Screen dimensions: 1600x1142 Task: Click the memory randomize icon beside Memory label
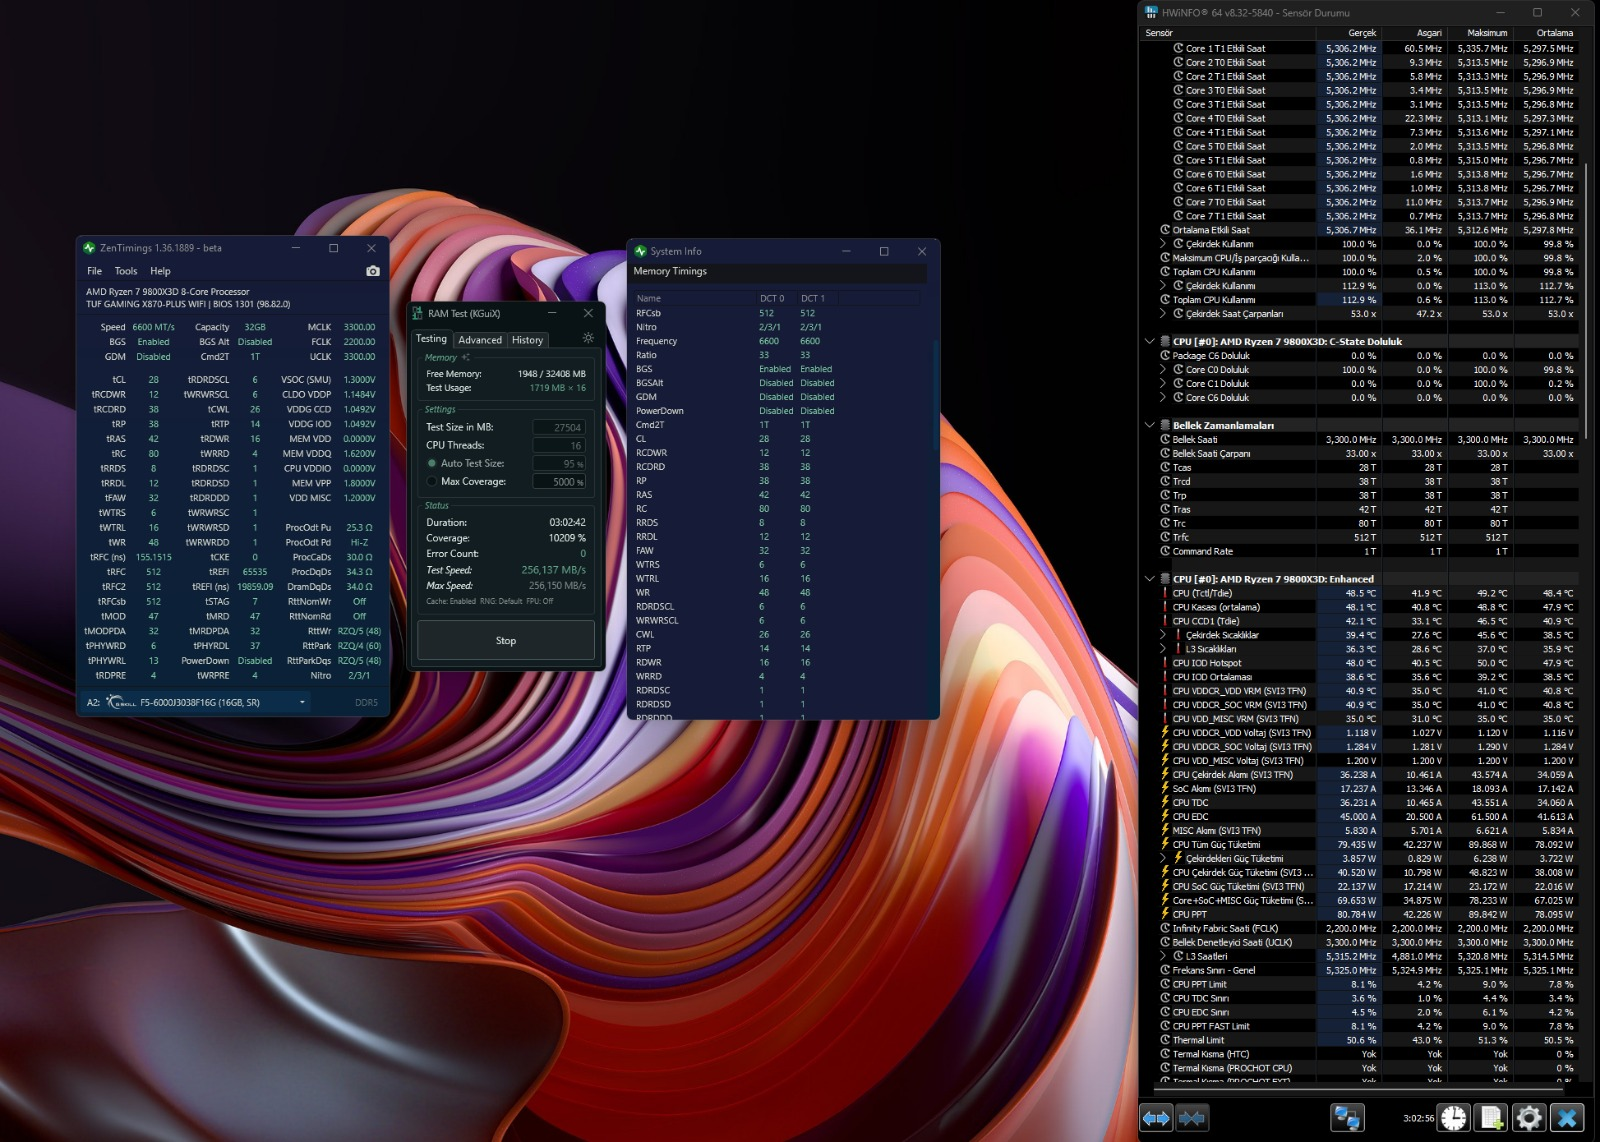tap(466, 357)
